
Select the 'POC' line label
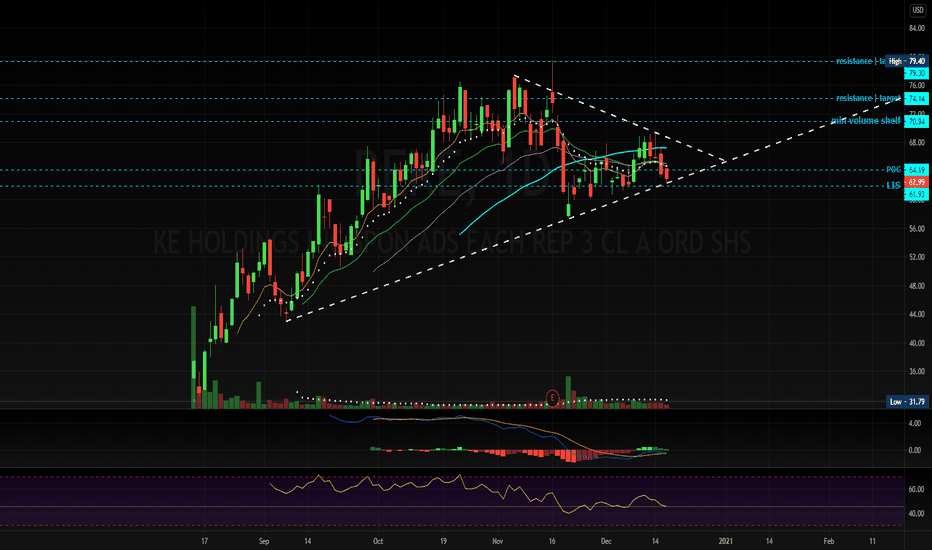pos(893,170)
